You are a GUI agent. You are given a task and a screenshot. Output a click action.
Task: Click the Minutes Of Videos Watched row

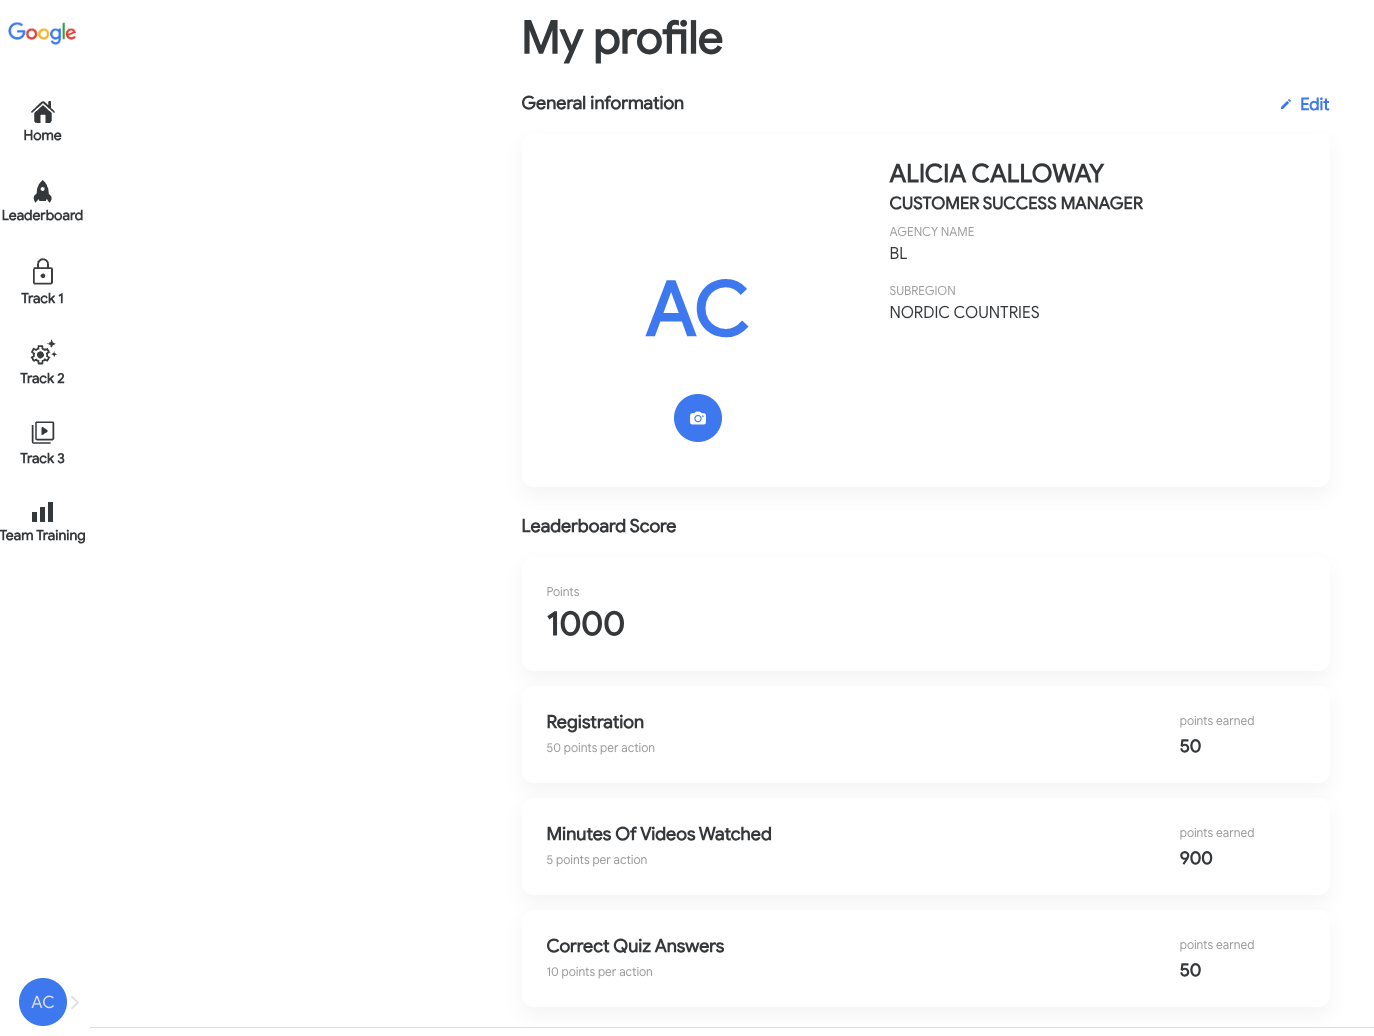(x=925, y=846)
